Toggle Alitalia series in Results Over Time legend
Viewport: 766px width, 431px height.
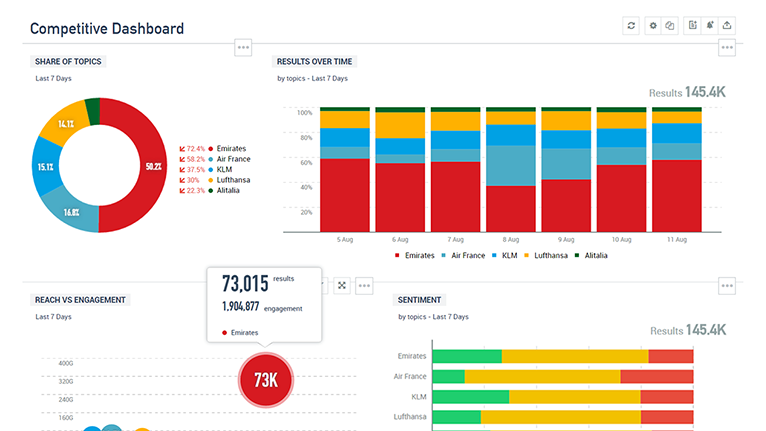point(591,256)
